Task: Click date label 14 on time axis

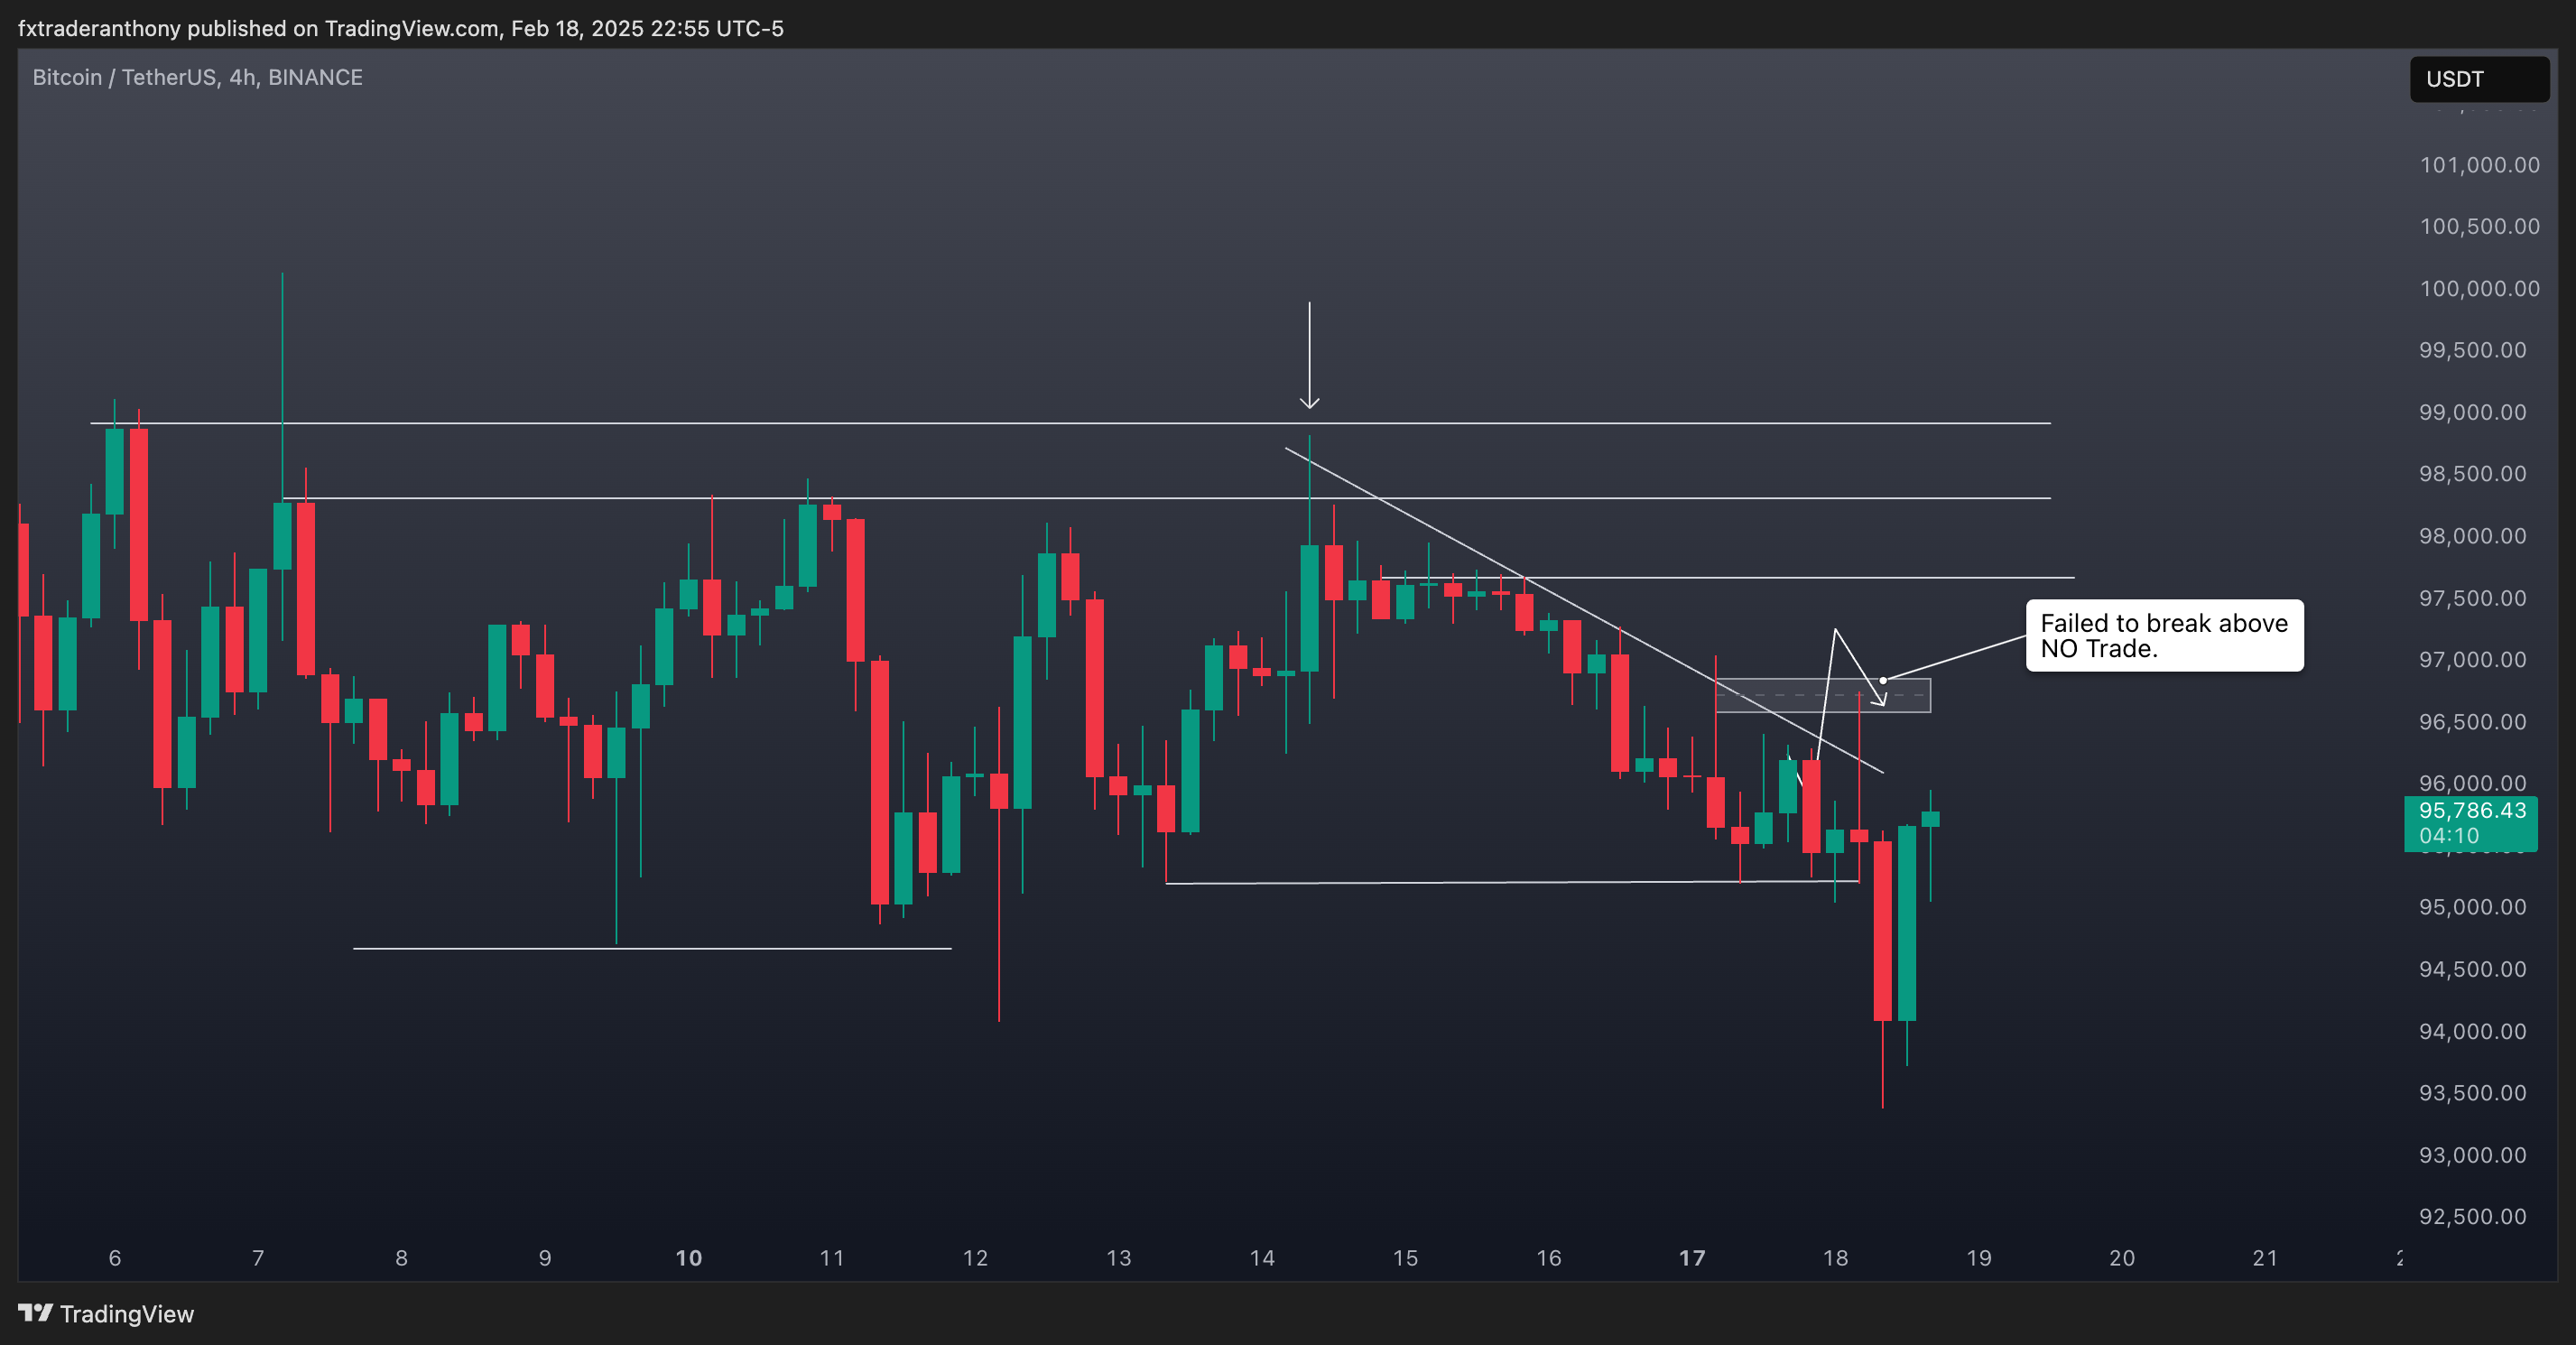Action: pyautogui.click(x=1262, y=1258)
